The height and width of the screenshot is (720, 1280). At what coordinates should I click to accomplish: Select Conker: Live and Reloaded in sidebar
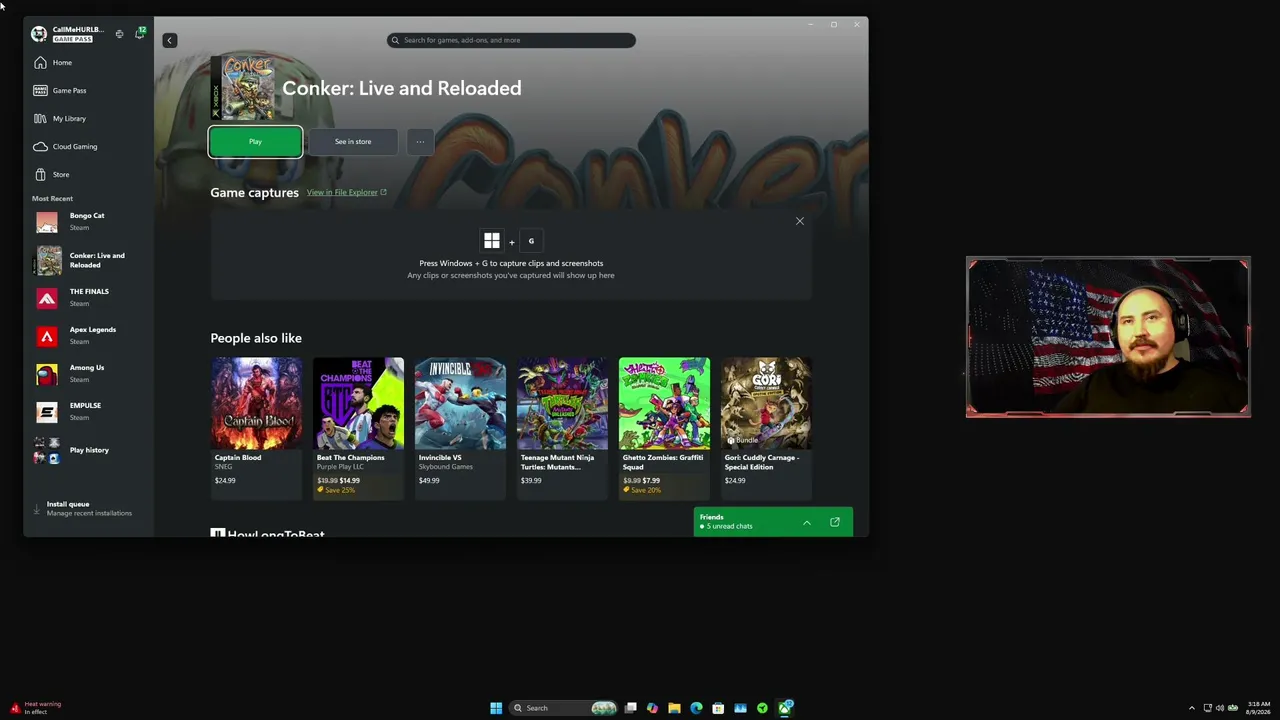(x=89, y=260)
